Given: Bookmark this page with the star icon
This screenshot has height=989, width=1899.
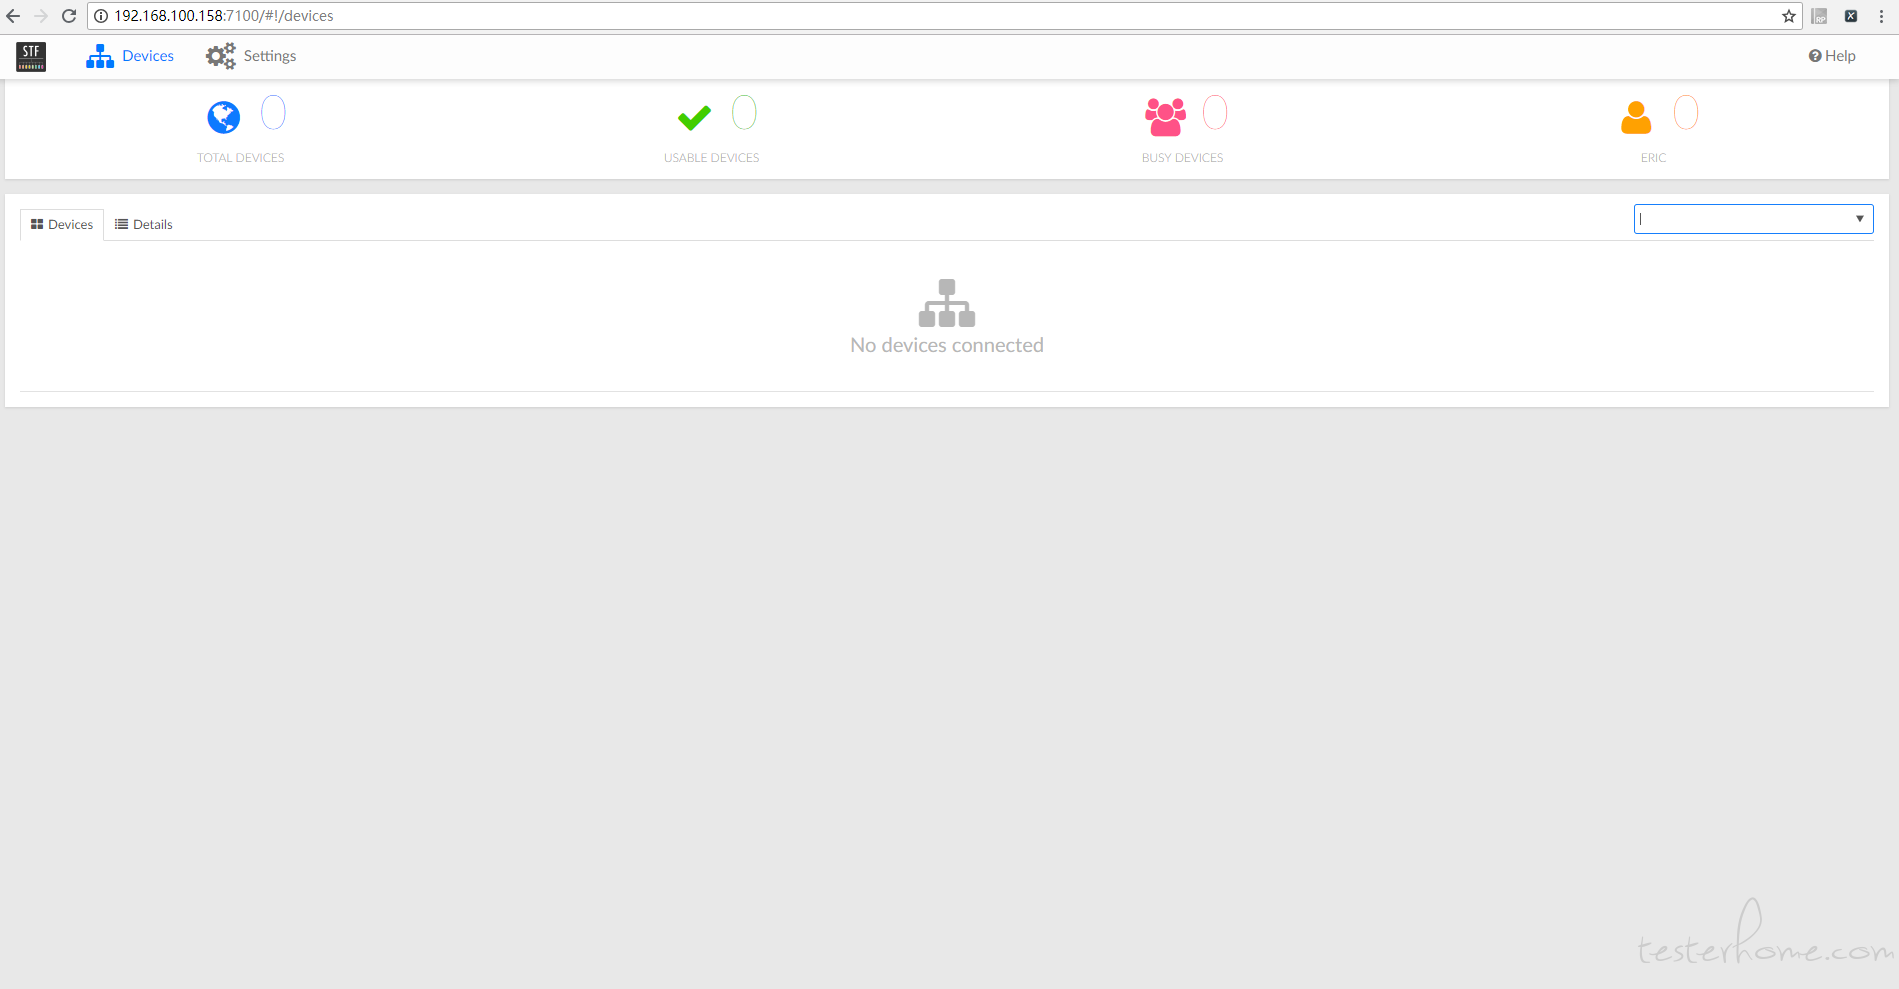Looking at the screenshot, I should (1789, 16).
